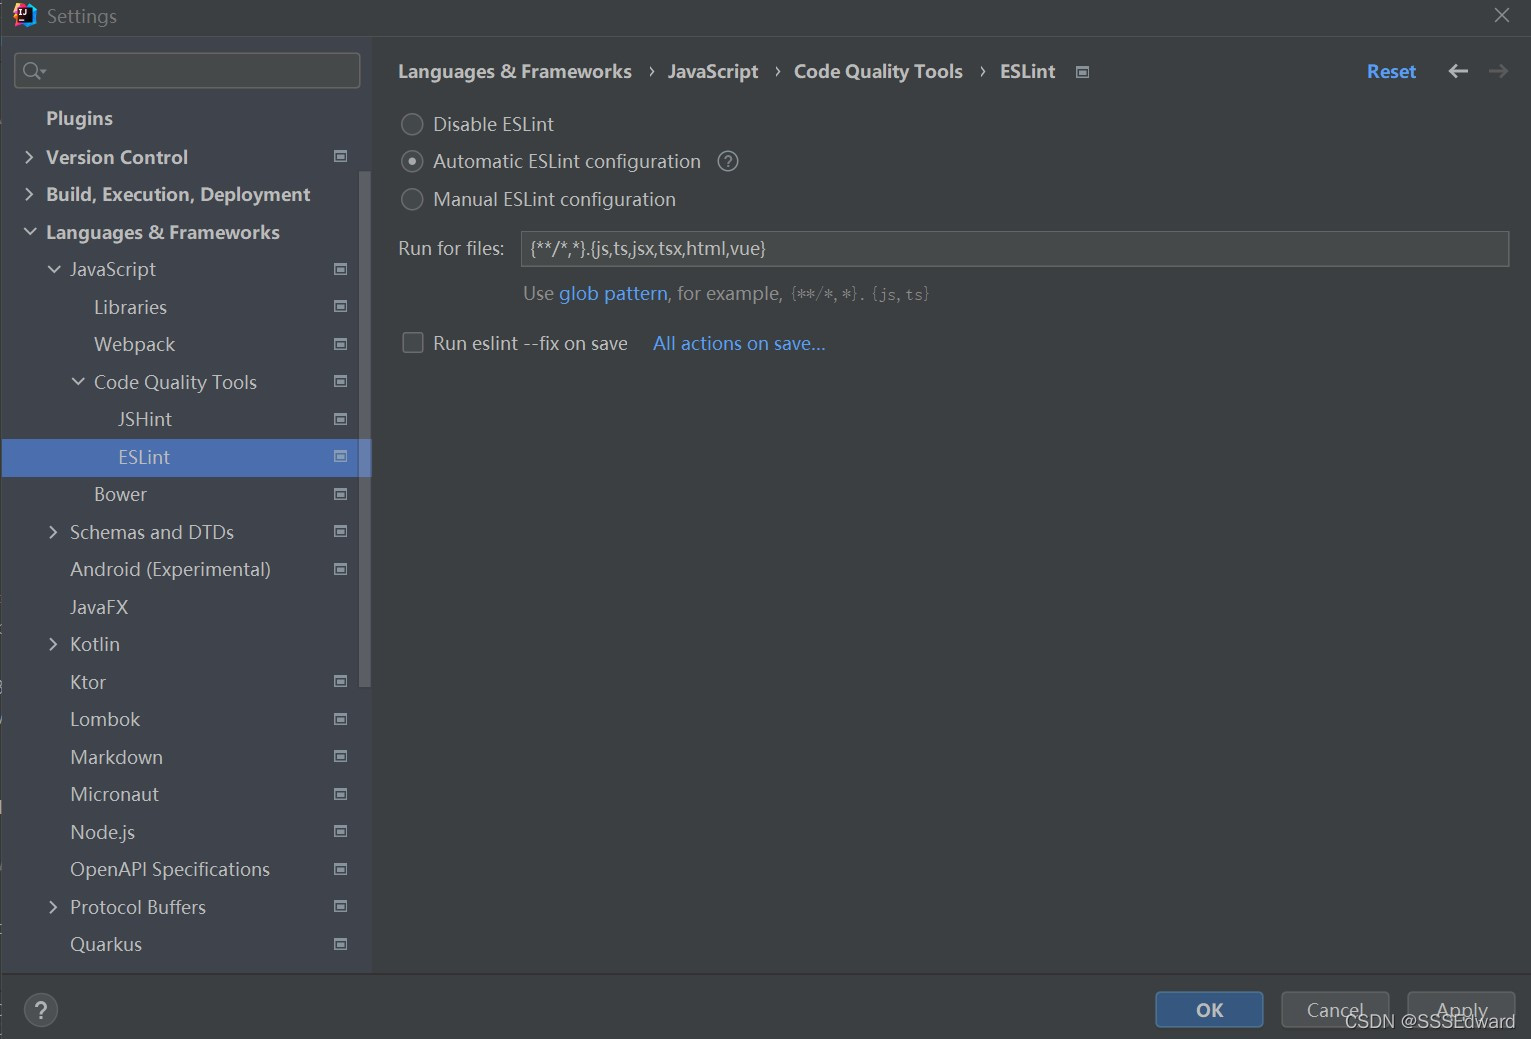Open the JavaFX settings page
The width and height of the screenshot is (1531, 1039).
click(99, 607)
